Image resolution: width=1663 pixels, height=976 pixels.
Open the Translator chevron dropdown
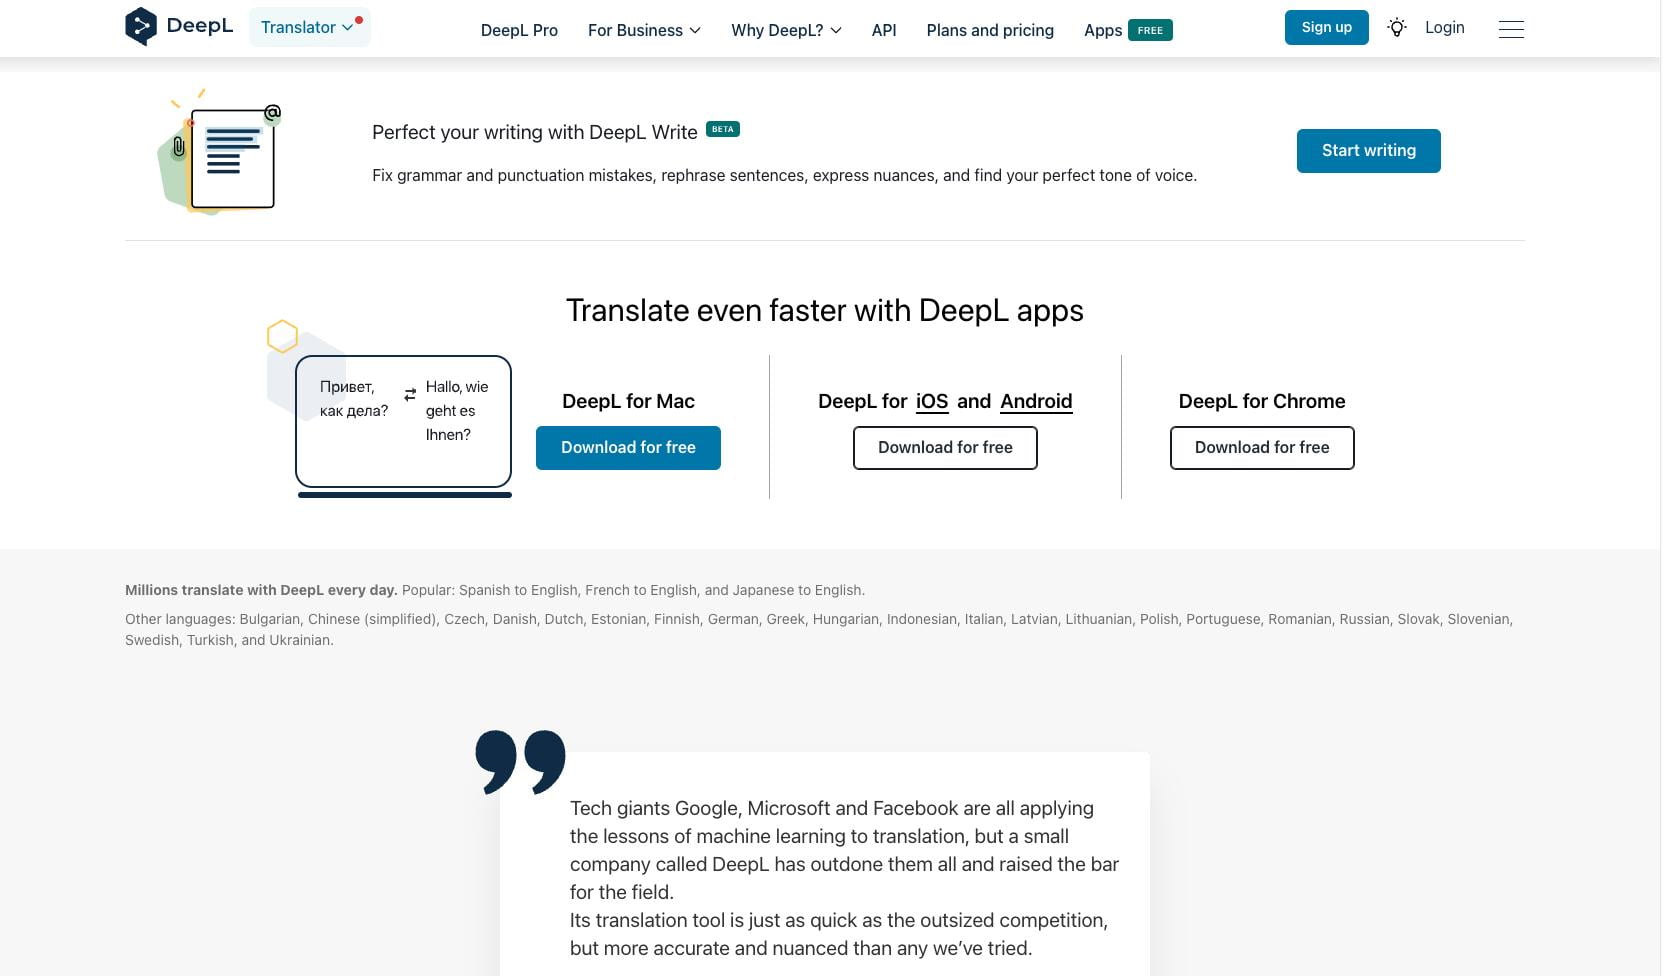pyautogui.click(x=347, y=27)
